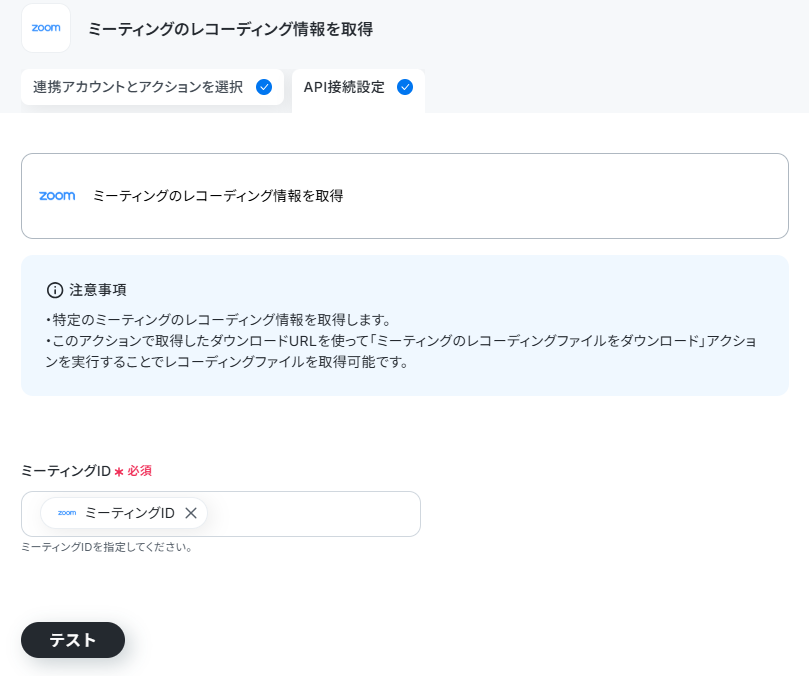Click the Zoom logo in action card
This screenshot has height=676, width=809.
click(x=57, y=196)
